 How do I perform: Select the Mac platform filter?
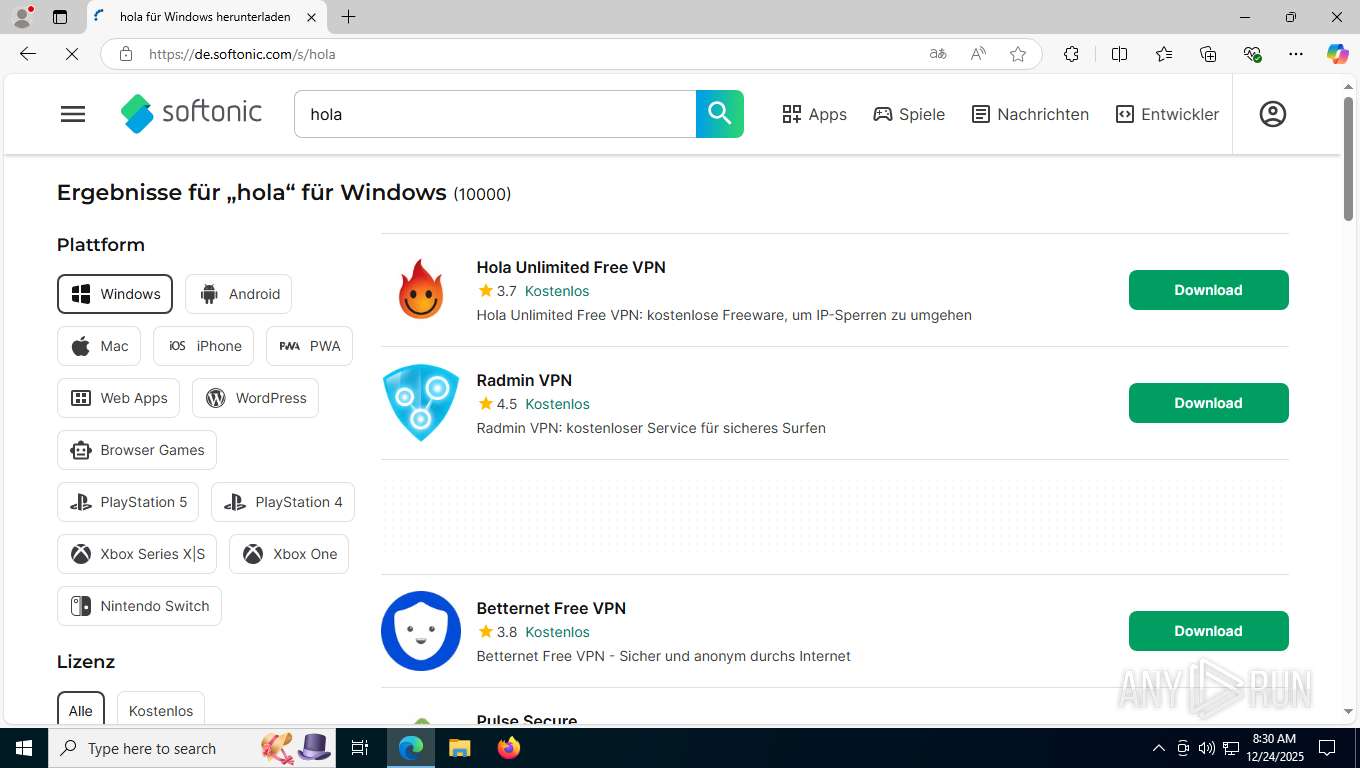coord(99,346)
